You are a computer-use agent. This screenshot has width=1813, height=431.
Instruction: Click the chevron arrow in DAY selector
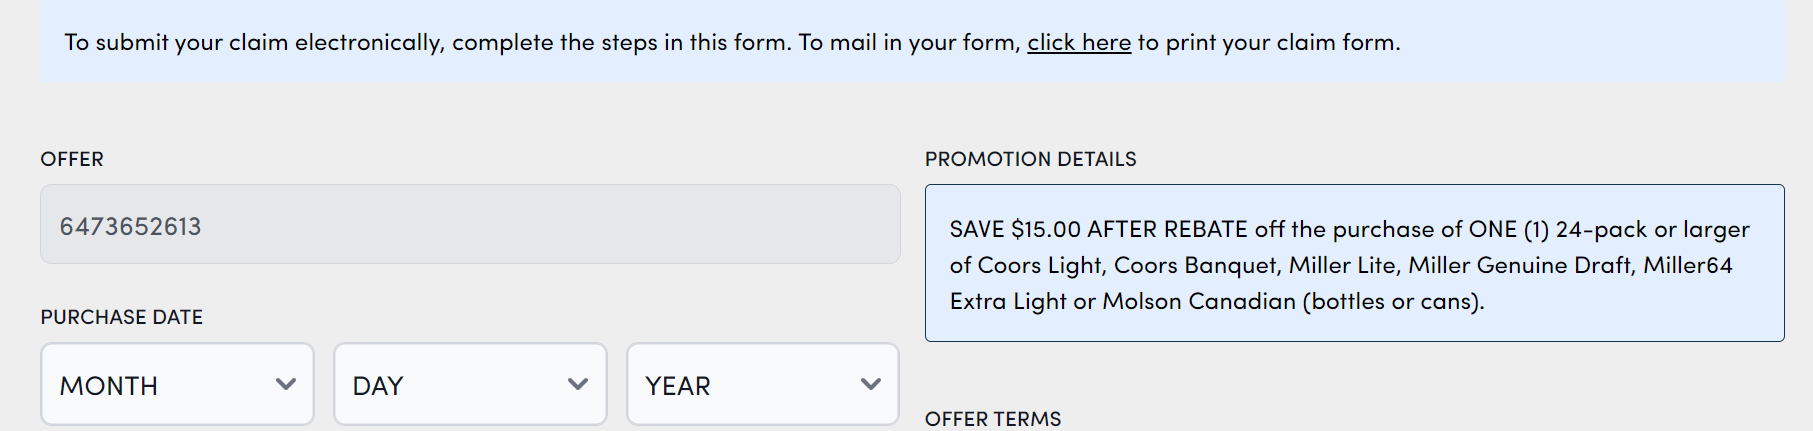click(578, 384)
